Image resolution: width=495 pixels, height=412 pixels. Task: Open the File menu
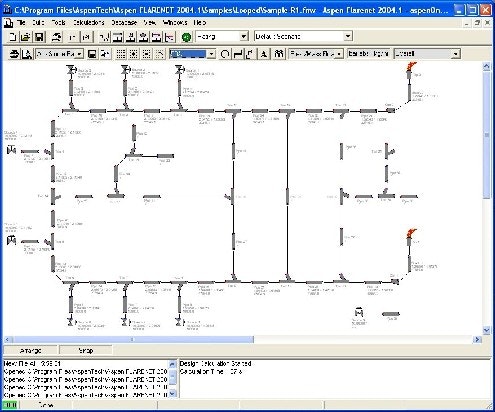click(x=21, y=23)
